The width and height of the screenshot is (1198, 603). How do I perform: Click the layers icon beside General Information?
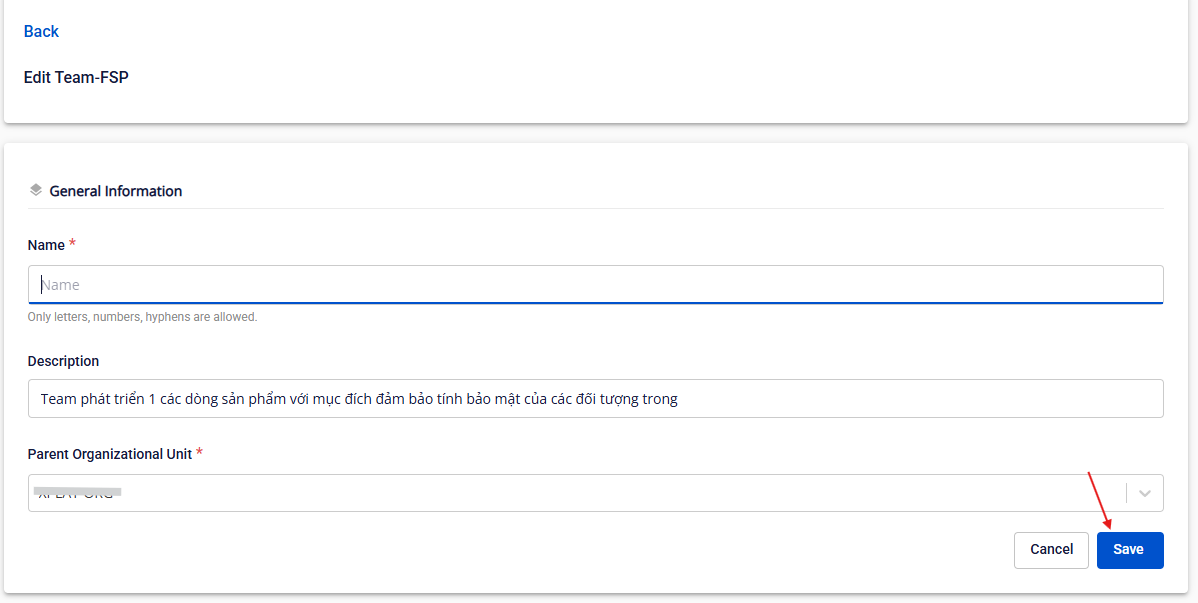36,190
